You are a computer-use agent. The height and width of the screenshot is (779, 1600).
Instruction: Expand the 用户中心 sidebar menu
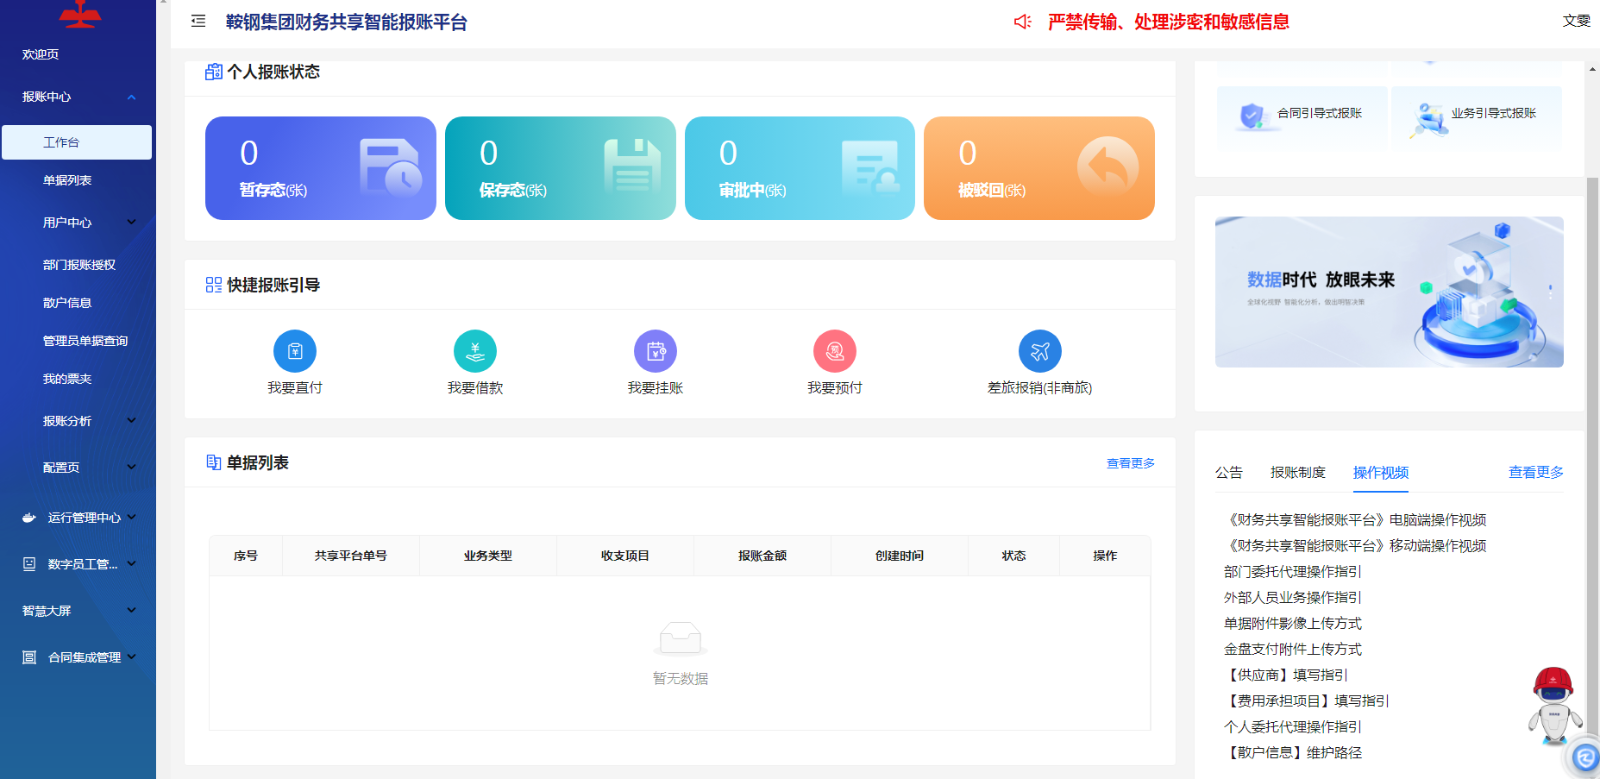(x=78, y=222)
